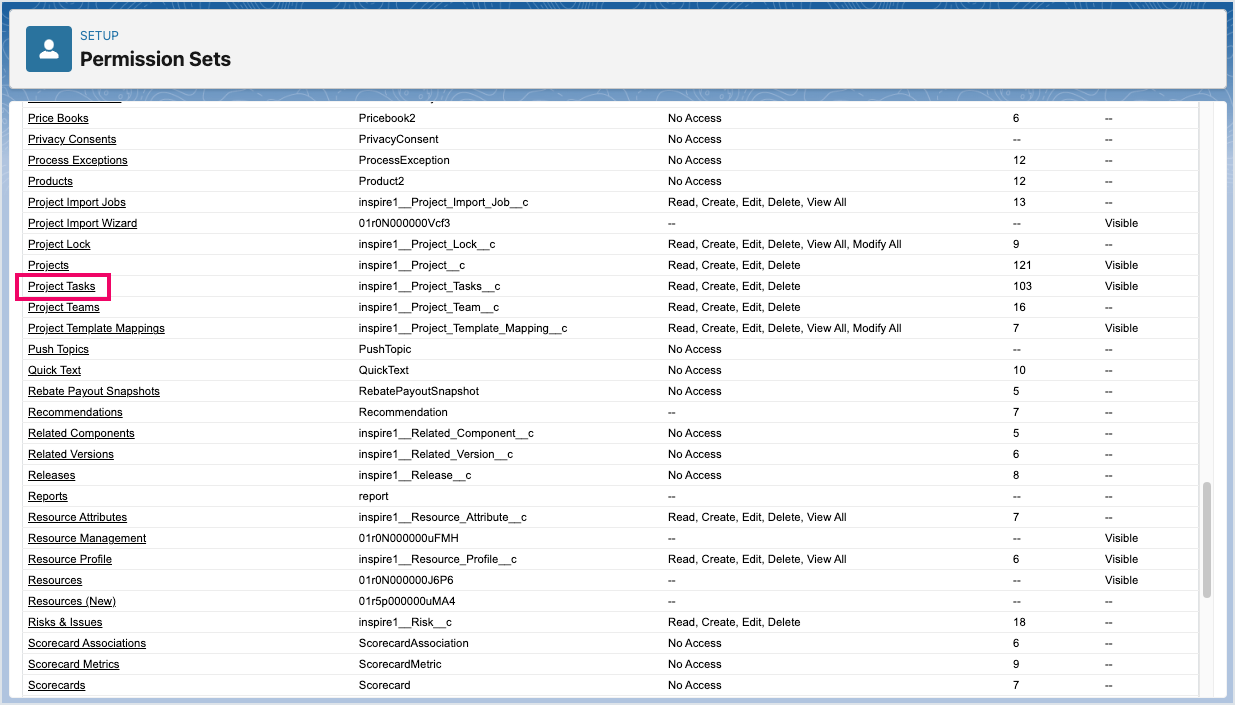Viewport: 1235px width, 705px height.
Task: Go to the Projects object link
Action: (48, 266)
